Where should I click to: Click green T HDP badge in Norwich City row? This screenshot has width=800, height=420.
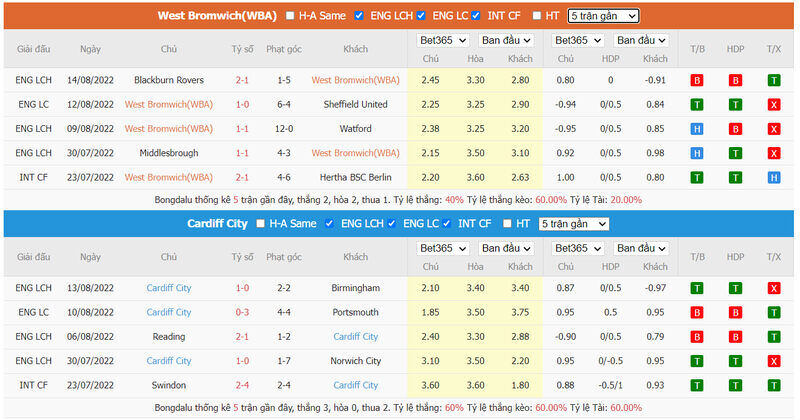point(735,361)
